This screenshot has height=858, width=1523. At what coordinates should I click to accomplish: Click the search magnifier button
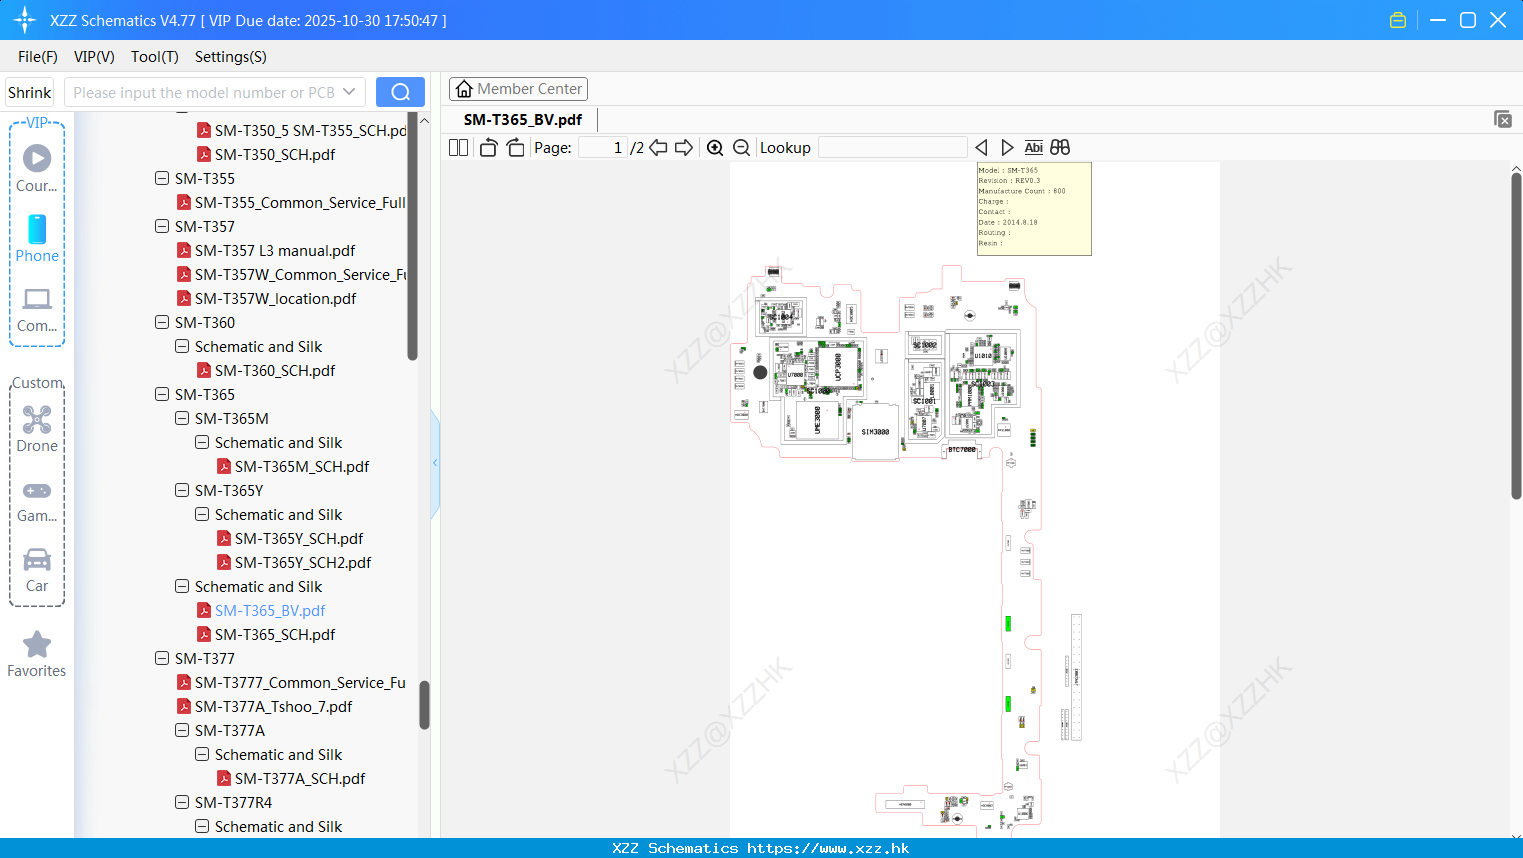400,92
